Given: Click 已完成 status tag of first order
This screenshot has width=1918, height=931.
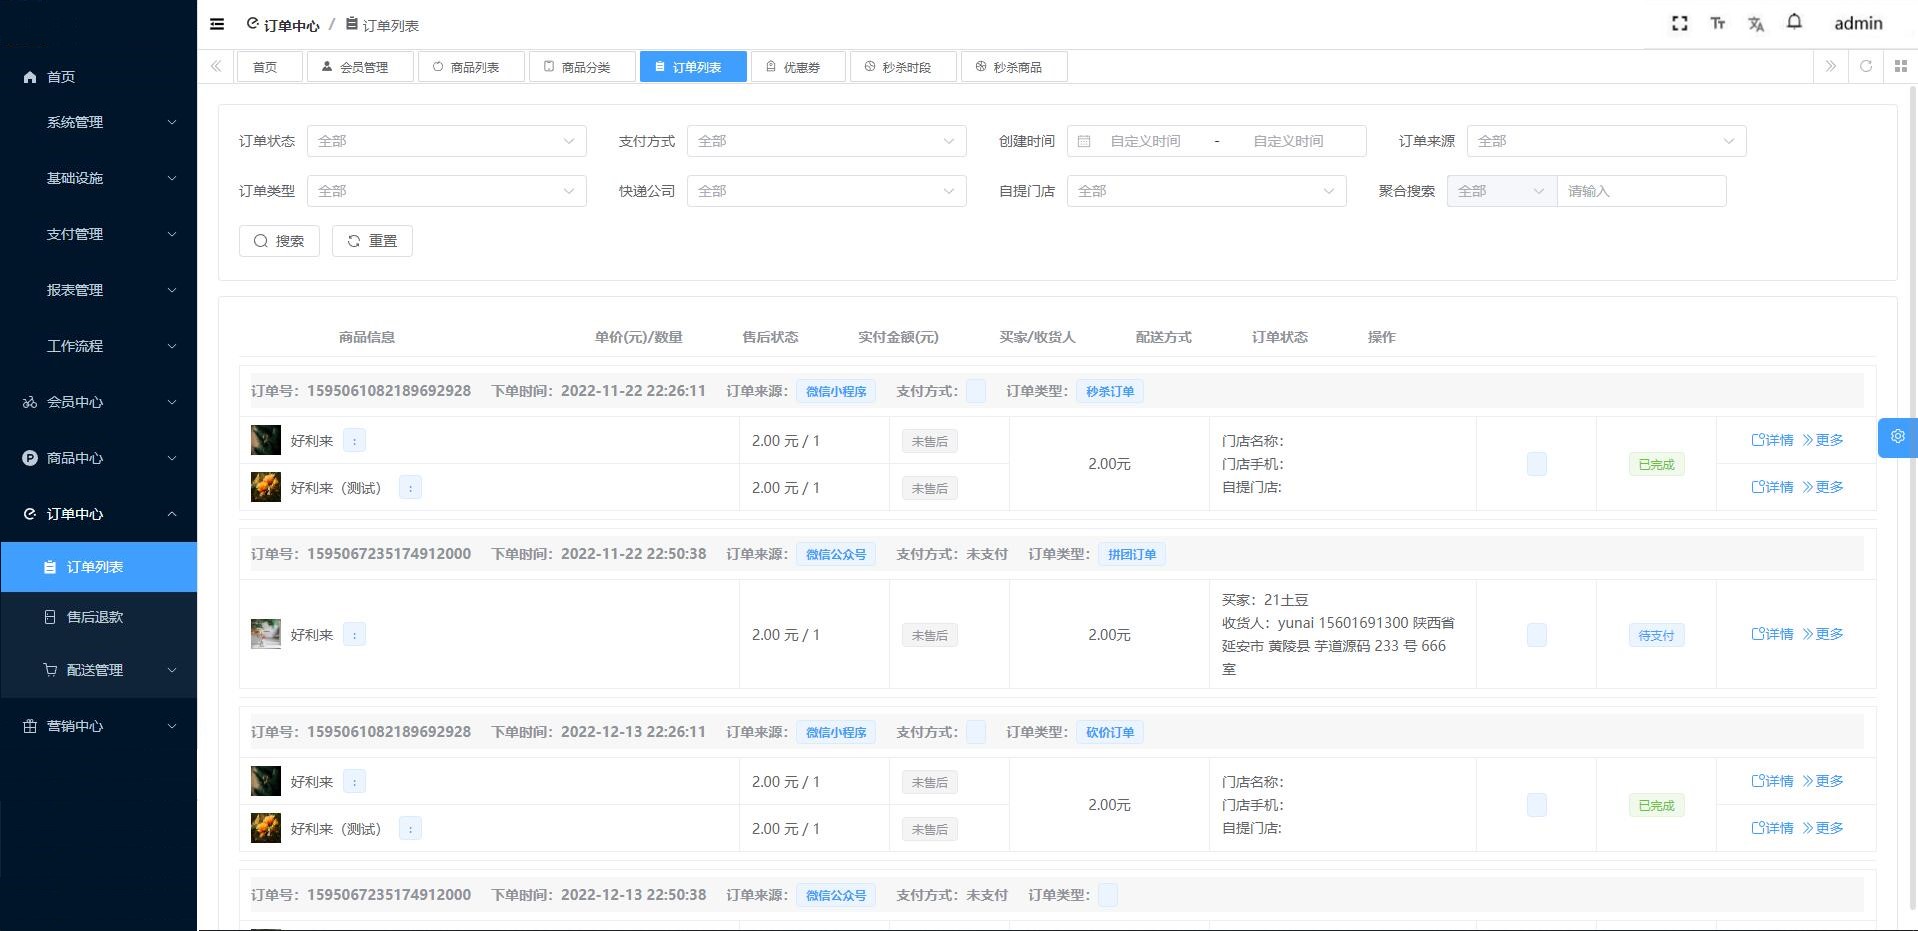Looking at the screenshot, I should tap(1656, 464).
